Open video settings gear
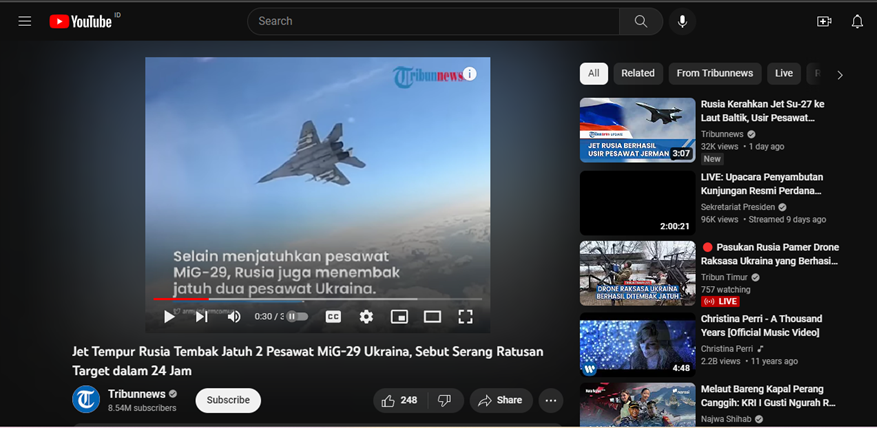This screenshot has width=877, height=428. click(366, 317)
